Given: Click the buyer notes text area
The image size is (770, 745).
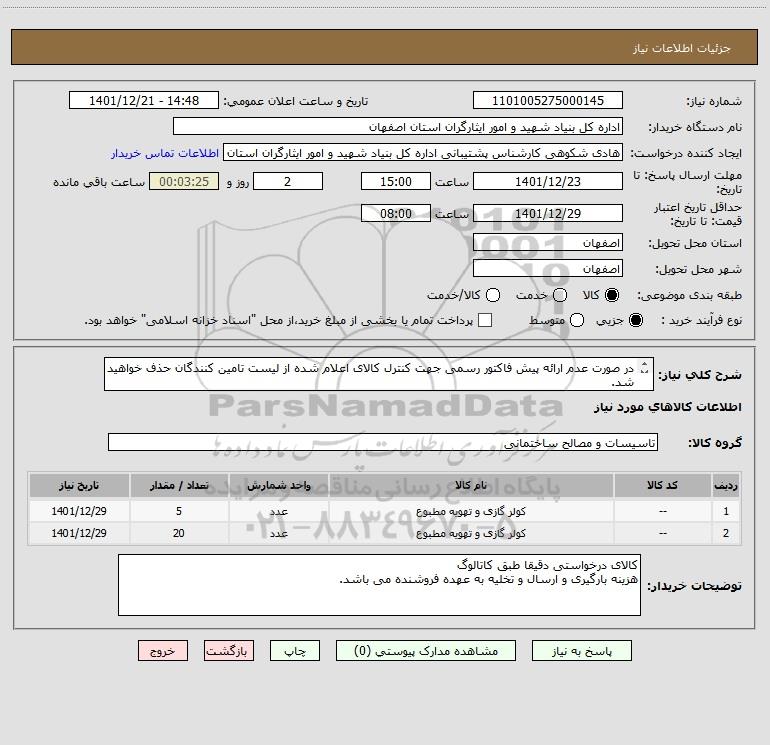Looking at the screenshot, I should coord(379,585).
